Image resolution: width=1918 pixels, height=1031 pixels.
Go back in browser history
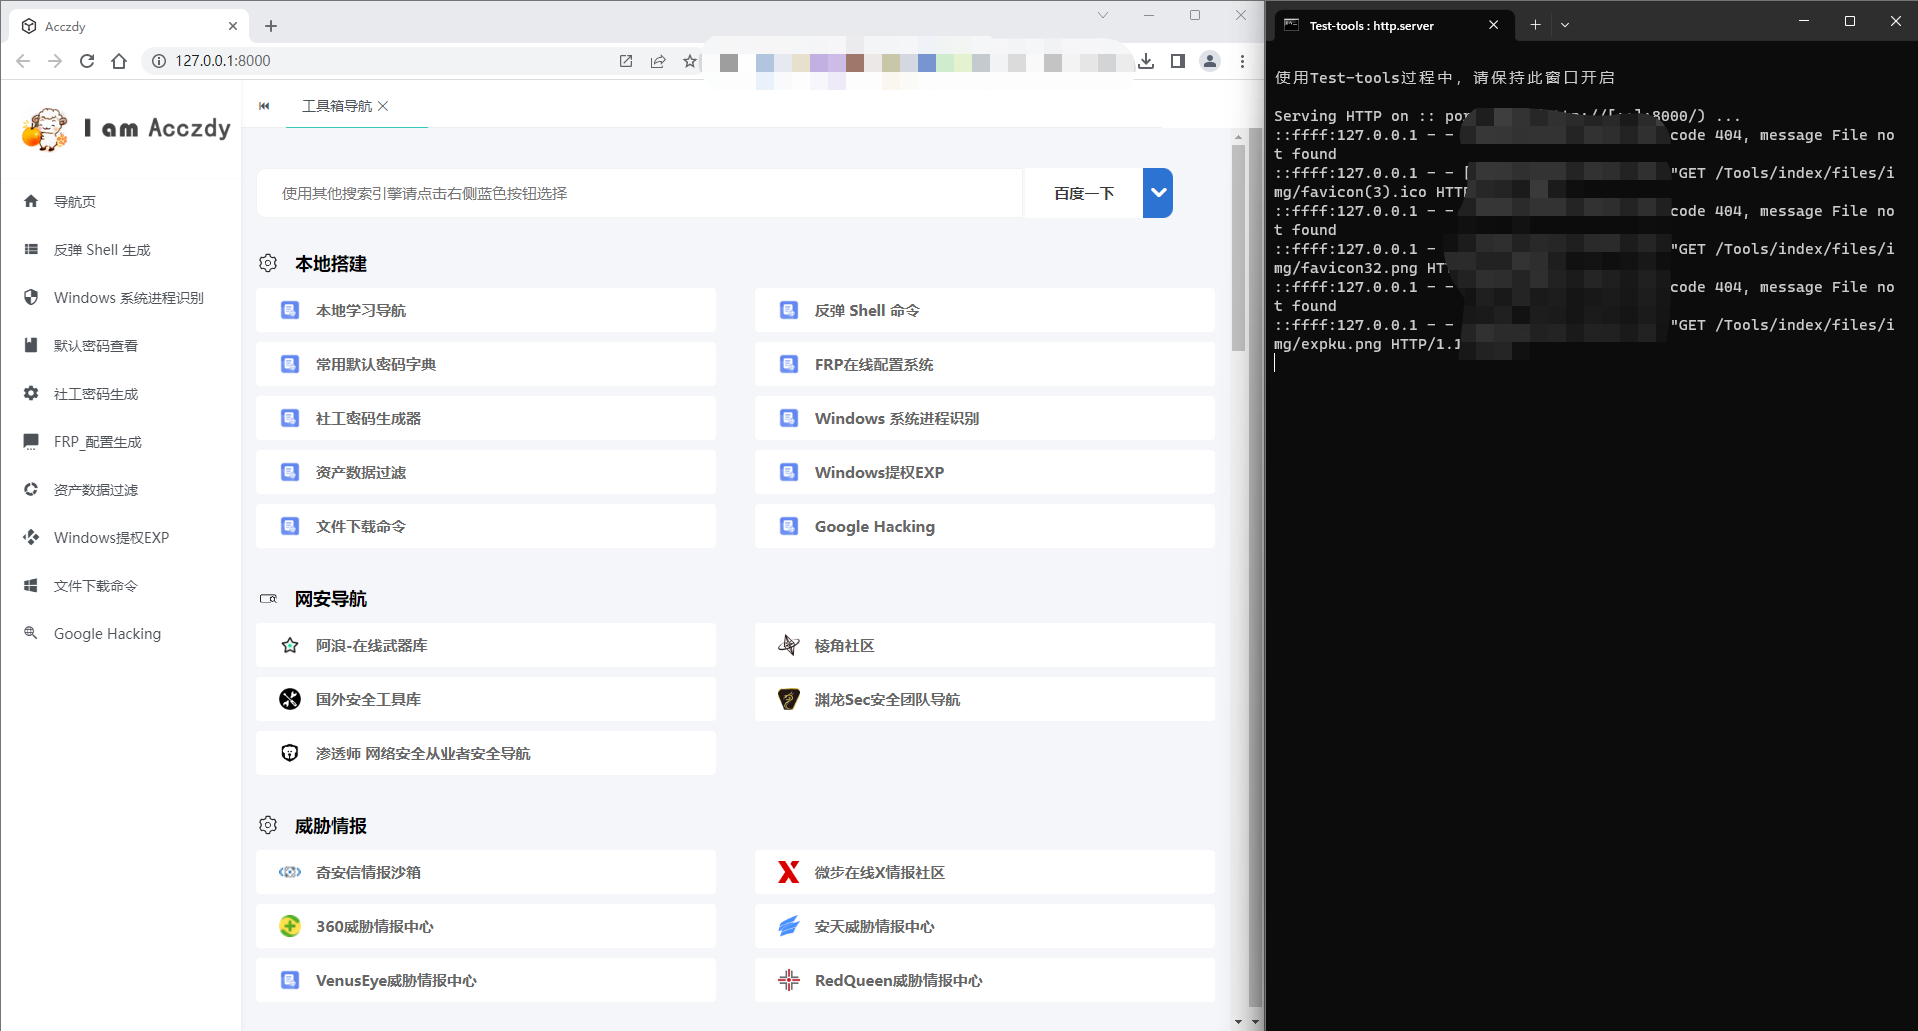pos(23,61)
